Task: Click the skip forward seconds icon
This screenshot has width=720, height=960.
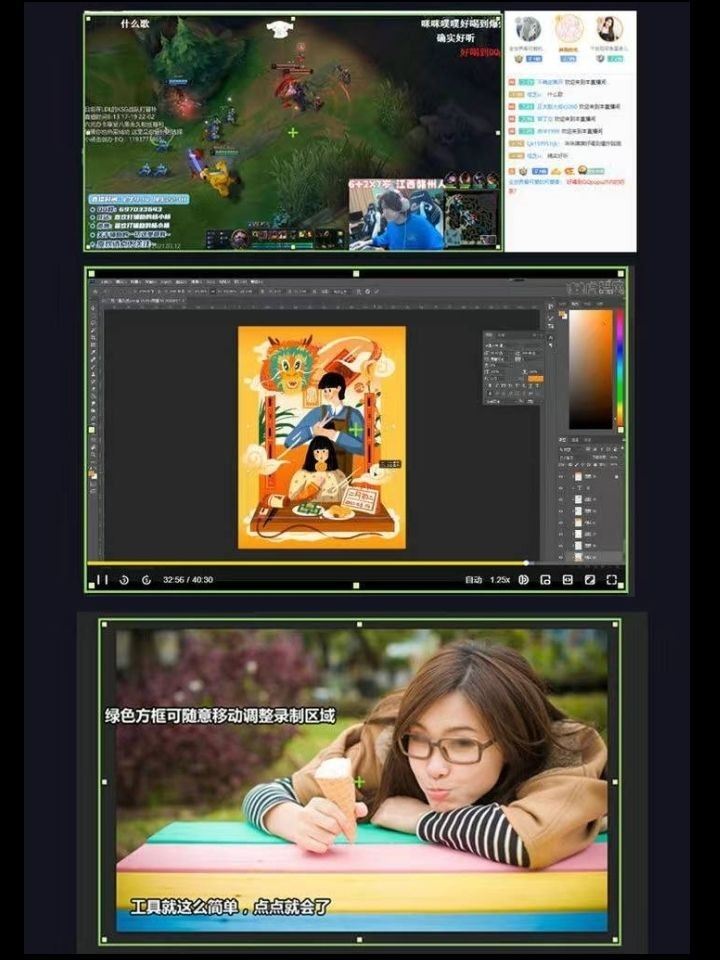Action: 146,580
